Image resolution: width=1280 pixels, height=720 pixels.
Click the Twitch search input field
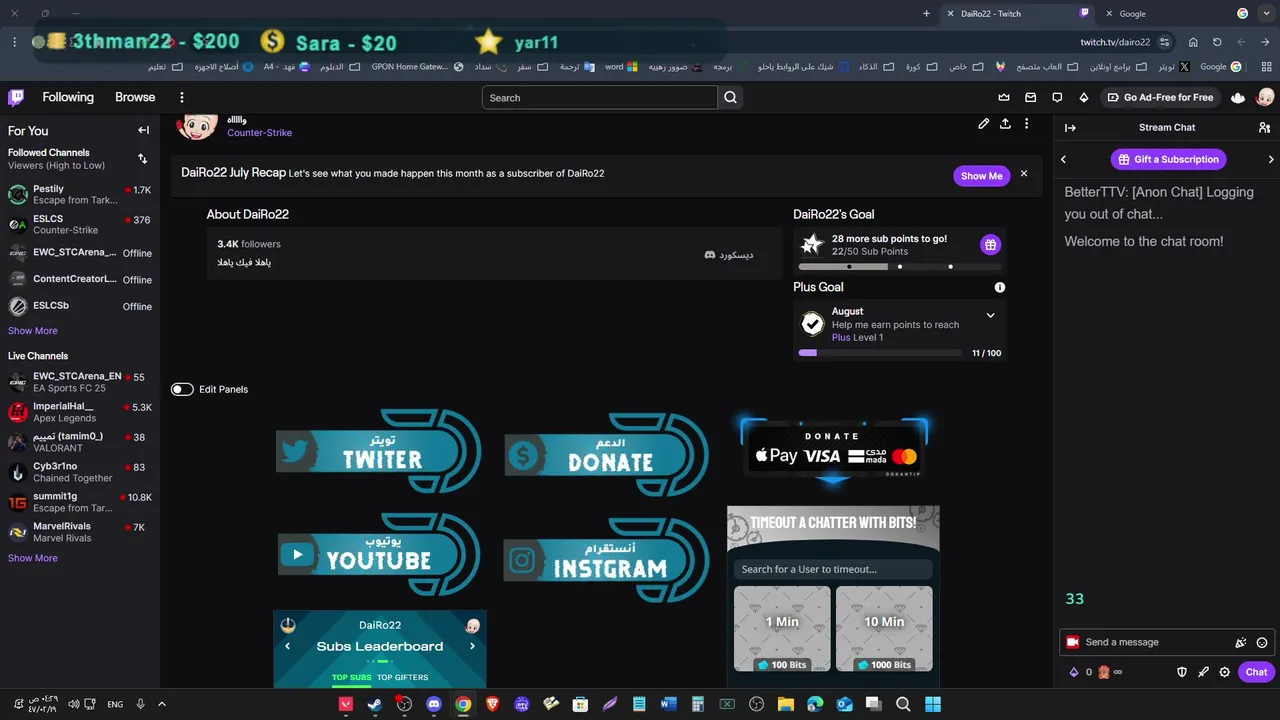(600, 97)
